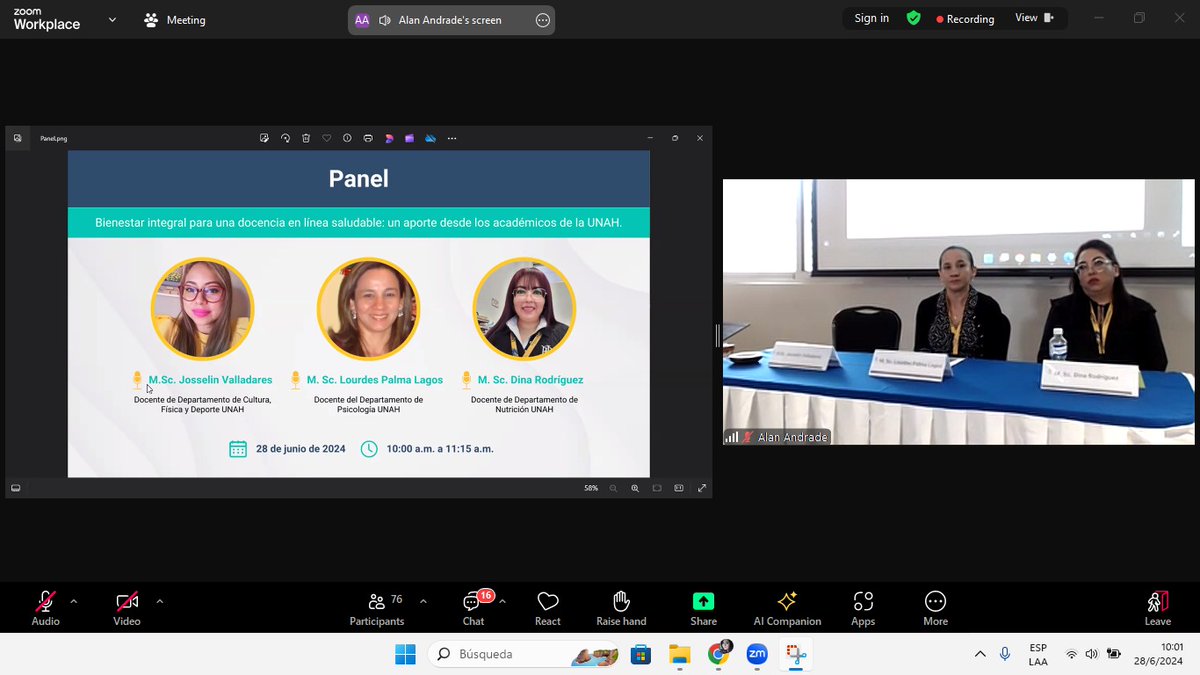This screenshot has width=1200, height=675.
Task: Click the Windows Start button
Action: click(405, 654)
